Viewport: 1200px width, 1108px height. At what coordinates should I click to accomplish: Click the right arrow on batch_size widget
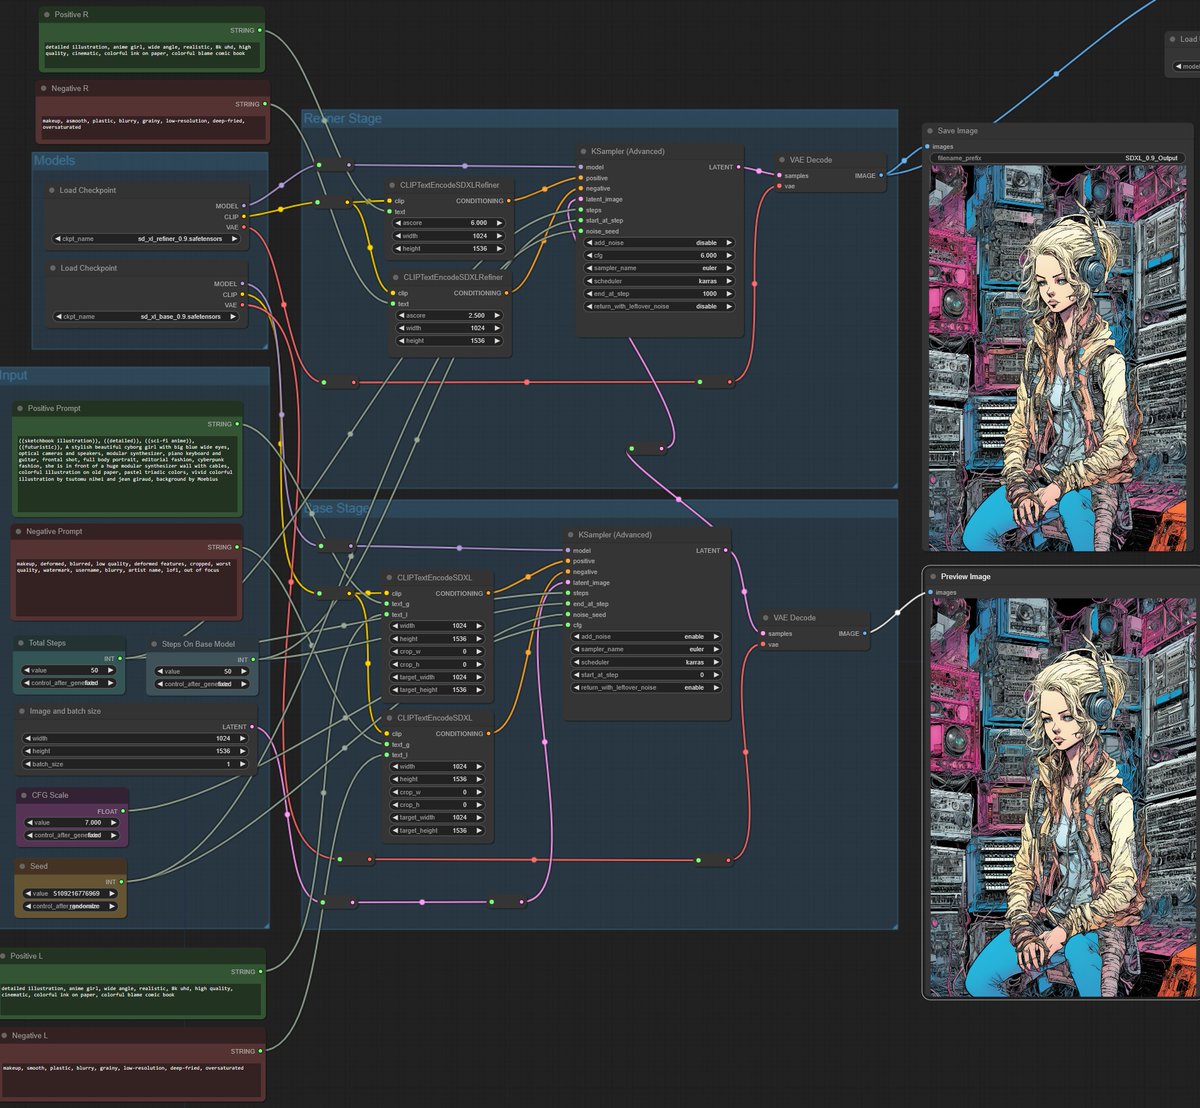pos(242,764)
